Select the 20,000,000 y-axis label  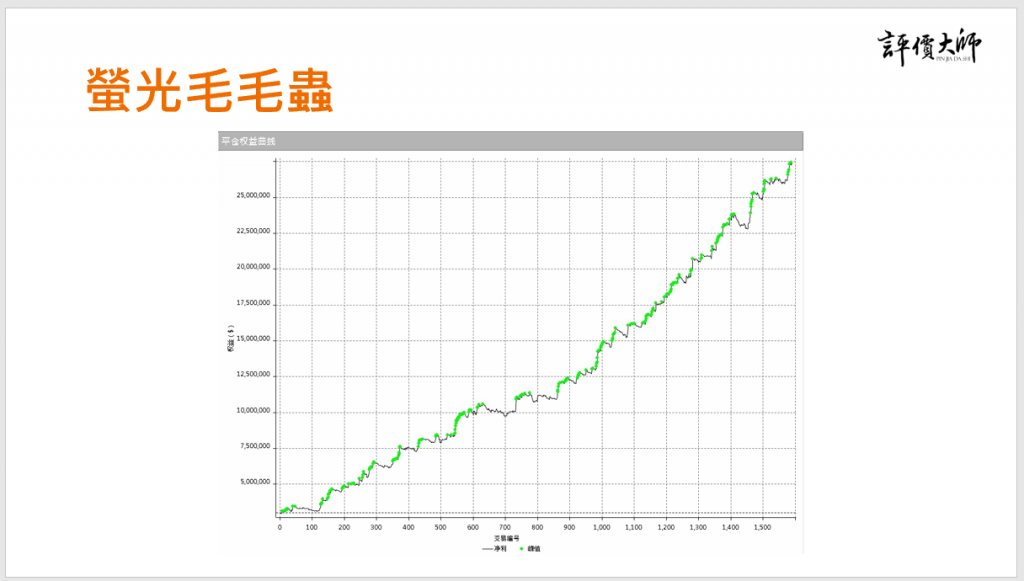point(254,268)
